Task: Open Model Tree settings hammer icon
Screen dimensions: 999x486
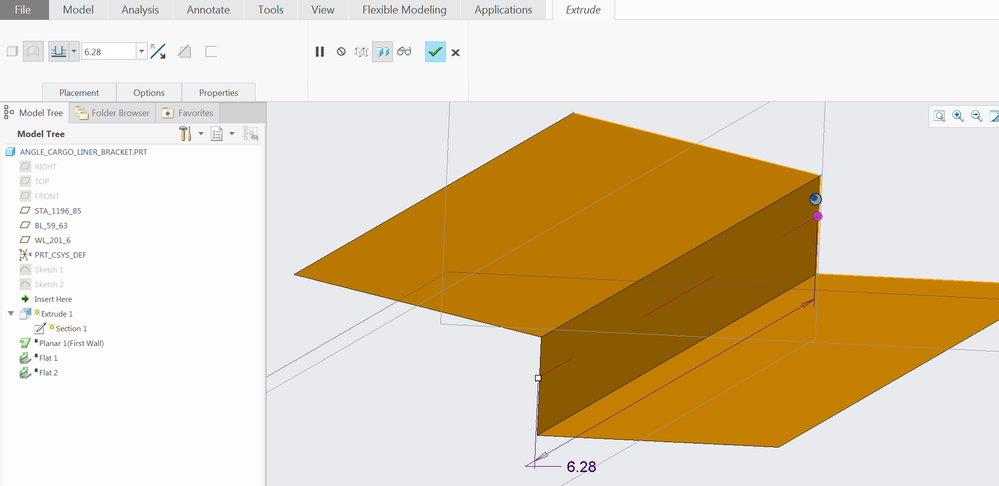Action: 186,133
